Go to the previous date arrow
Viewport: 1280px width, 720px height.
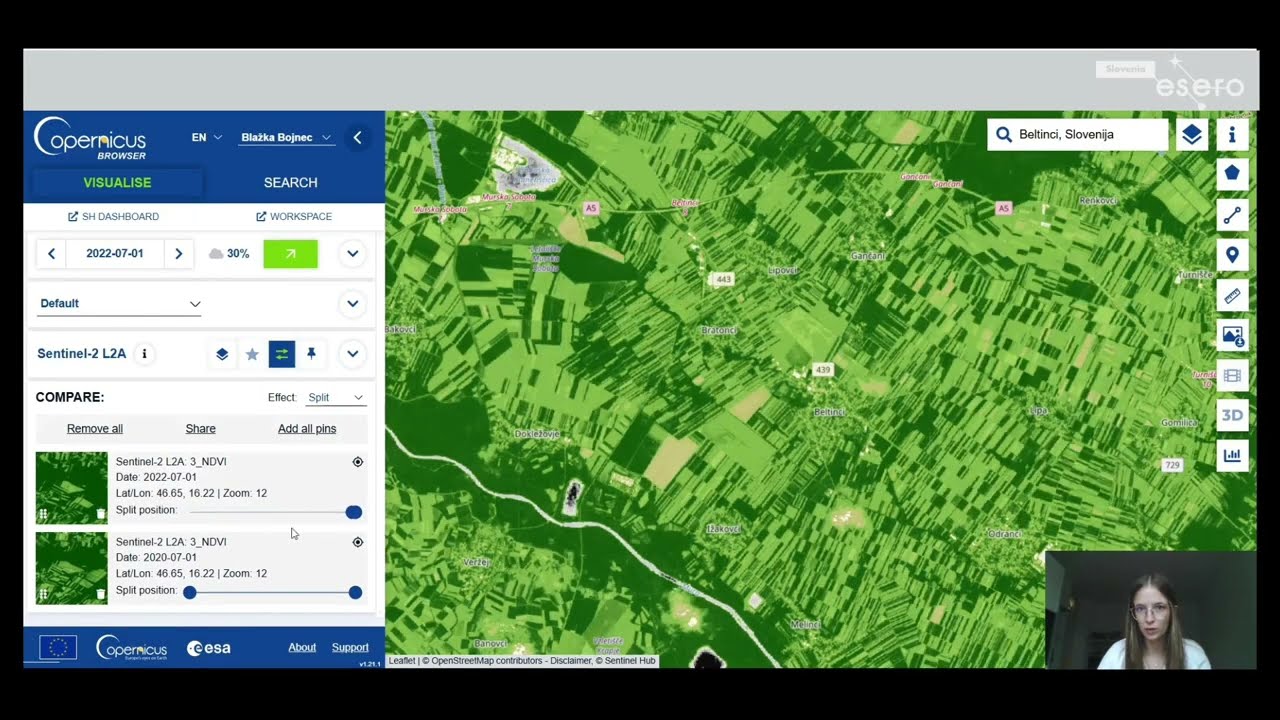tap(51, 254)
